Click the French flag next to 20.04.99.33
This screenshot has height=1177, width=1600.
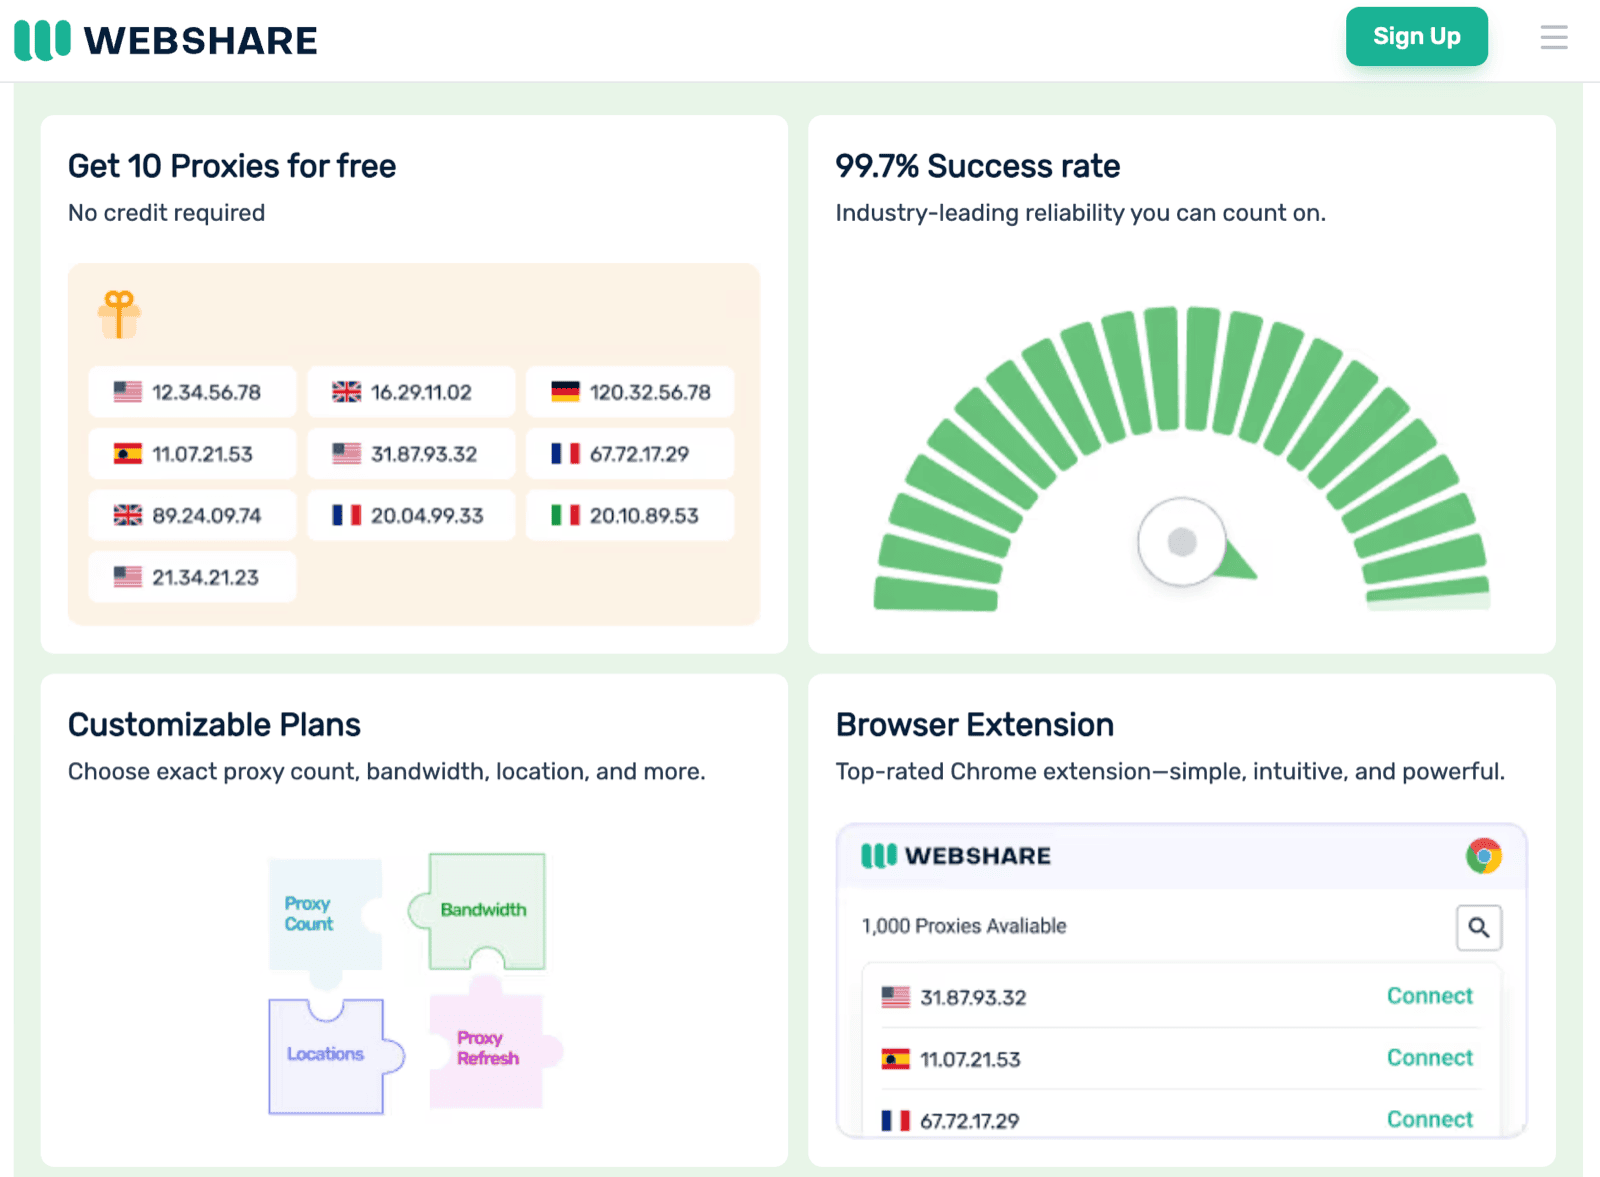(347, 515)
